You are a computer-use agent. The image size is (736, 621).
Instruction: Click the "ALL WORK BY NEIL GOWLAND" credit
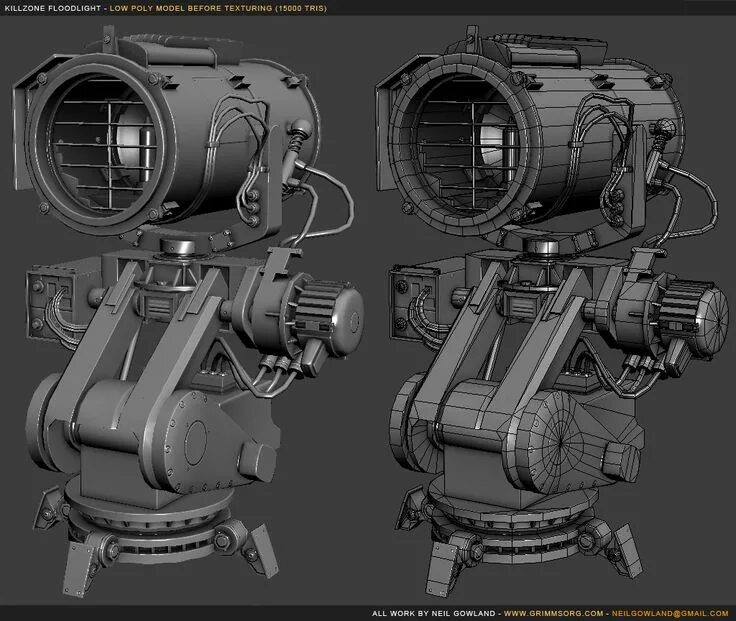(x=433, y=613)
